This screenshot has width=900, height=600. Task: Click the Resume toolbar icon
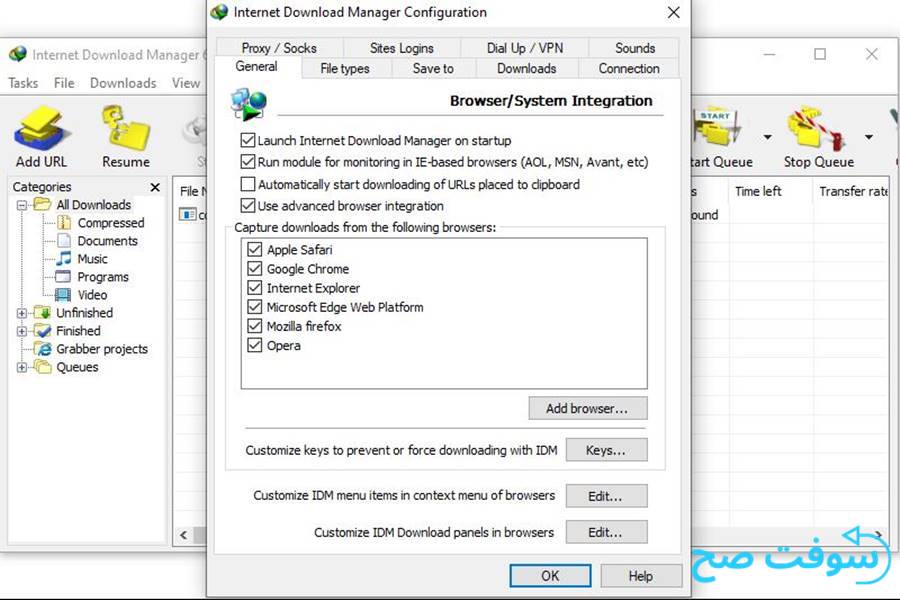pyautogui.click(x=126, y=127)
